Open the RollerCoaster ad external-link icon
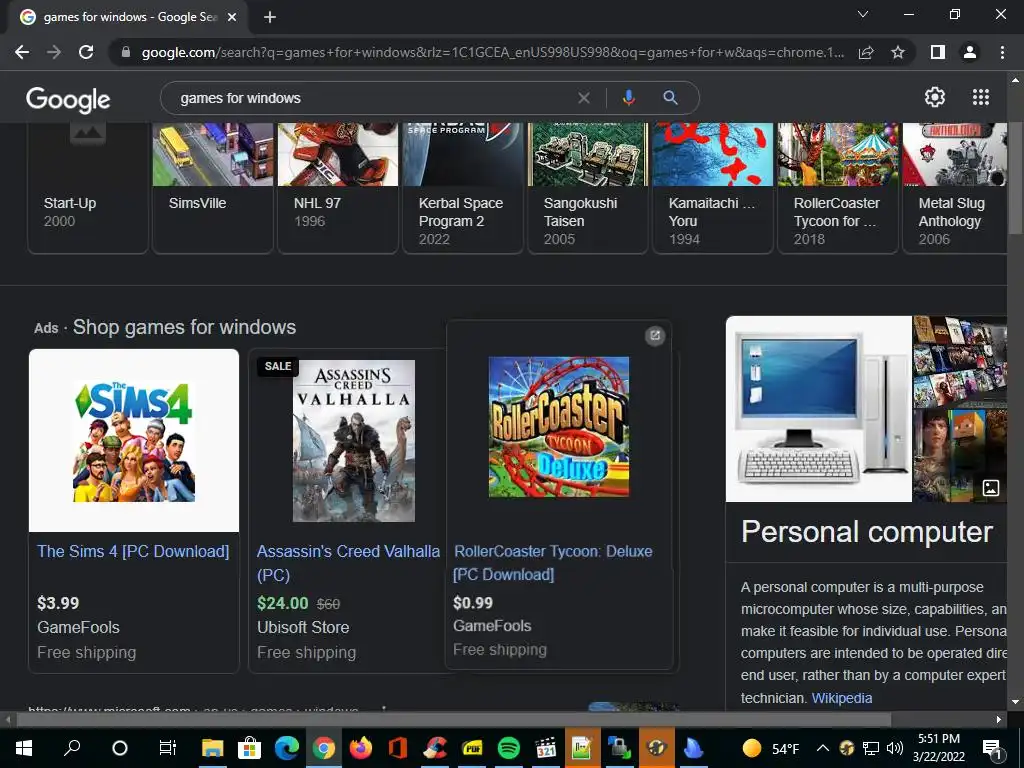1024x768 pixels. pos(655,336)
